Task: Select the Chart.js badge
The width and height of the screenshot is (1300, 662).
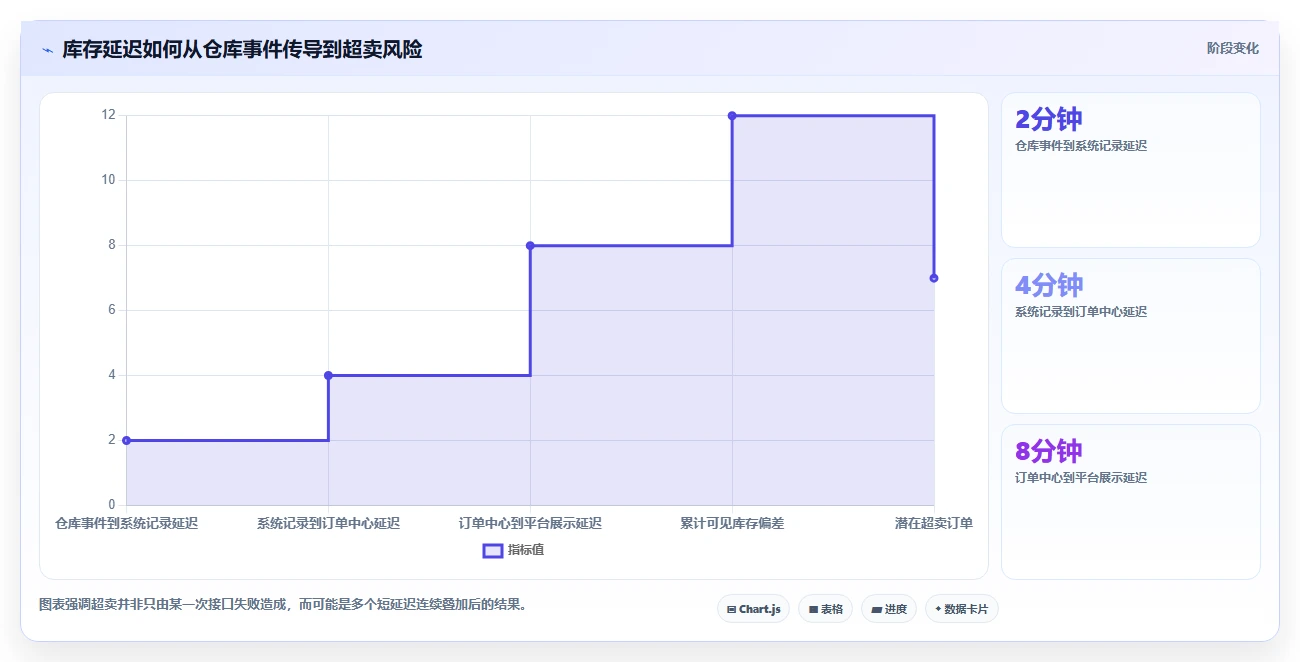Action: 754,609
